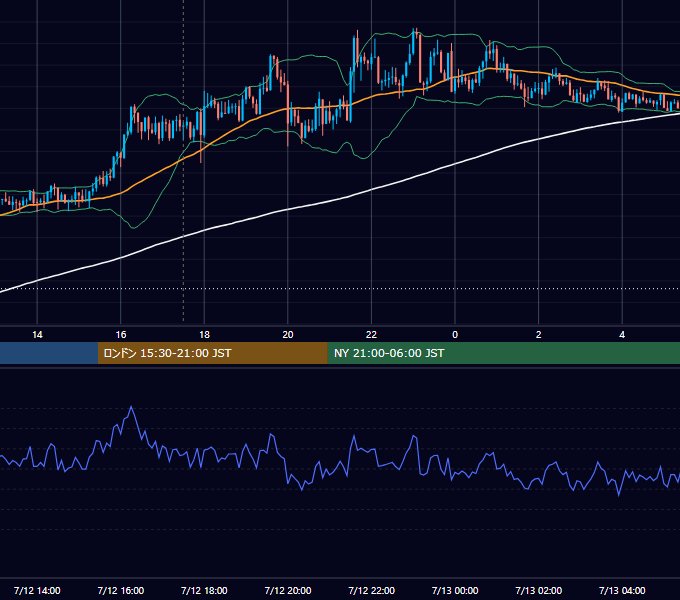Click the 7/13 02:00 date label
This screenshot has width=680, height=600.
click(539, 590)
